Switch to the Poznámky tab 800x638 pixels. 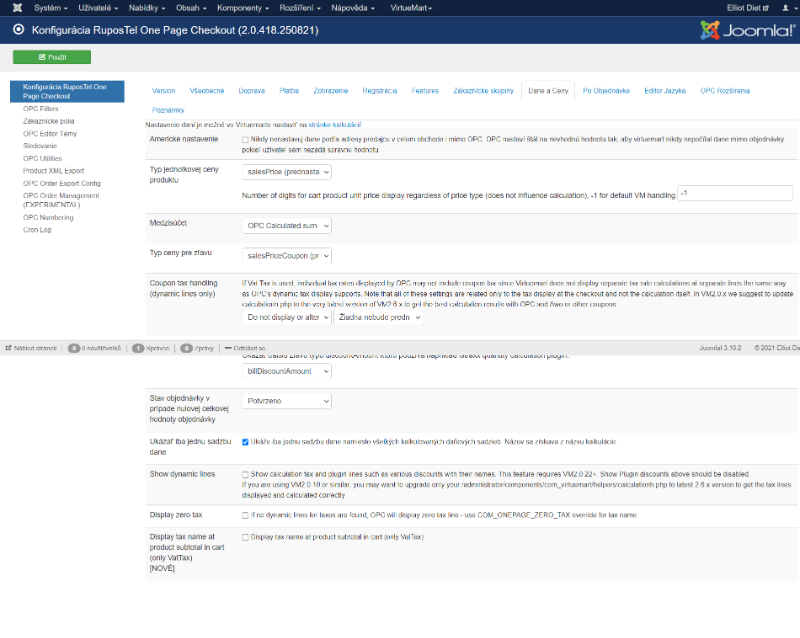pos(168,110)
